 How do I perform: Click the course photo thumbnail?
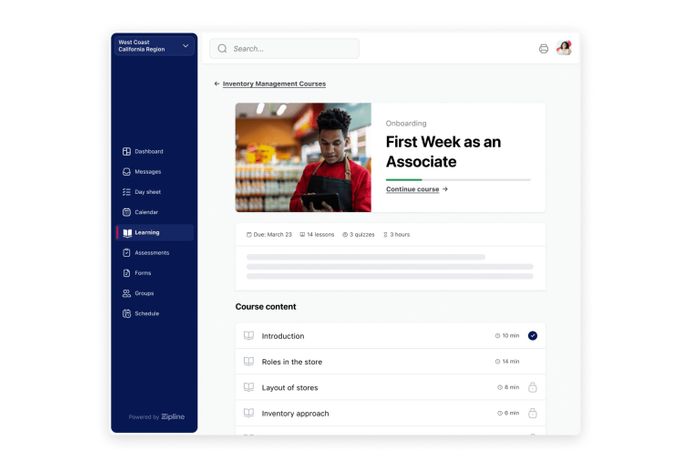[303, 157]
